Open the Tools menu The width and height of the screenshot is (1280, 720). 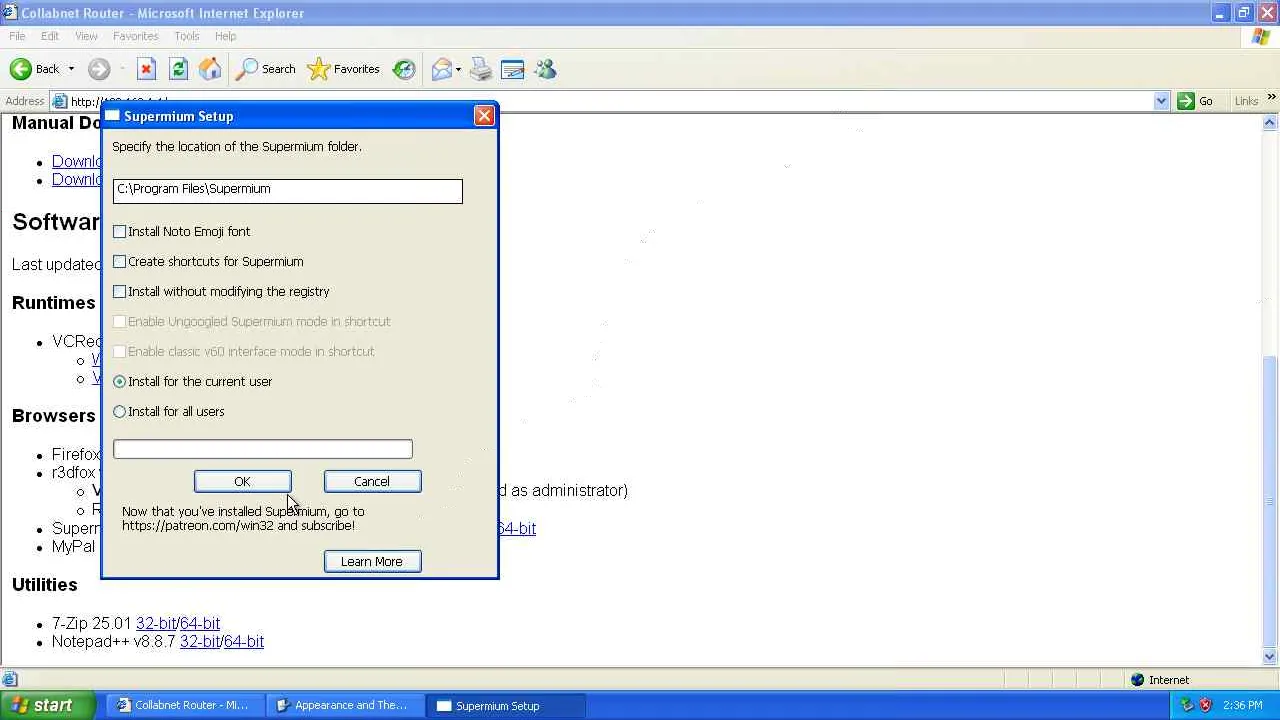pyautogui.click(x=187, y=36)
